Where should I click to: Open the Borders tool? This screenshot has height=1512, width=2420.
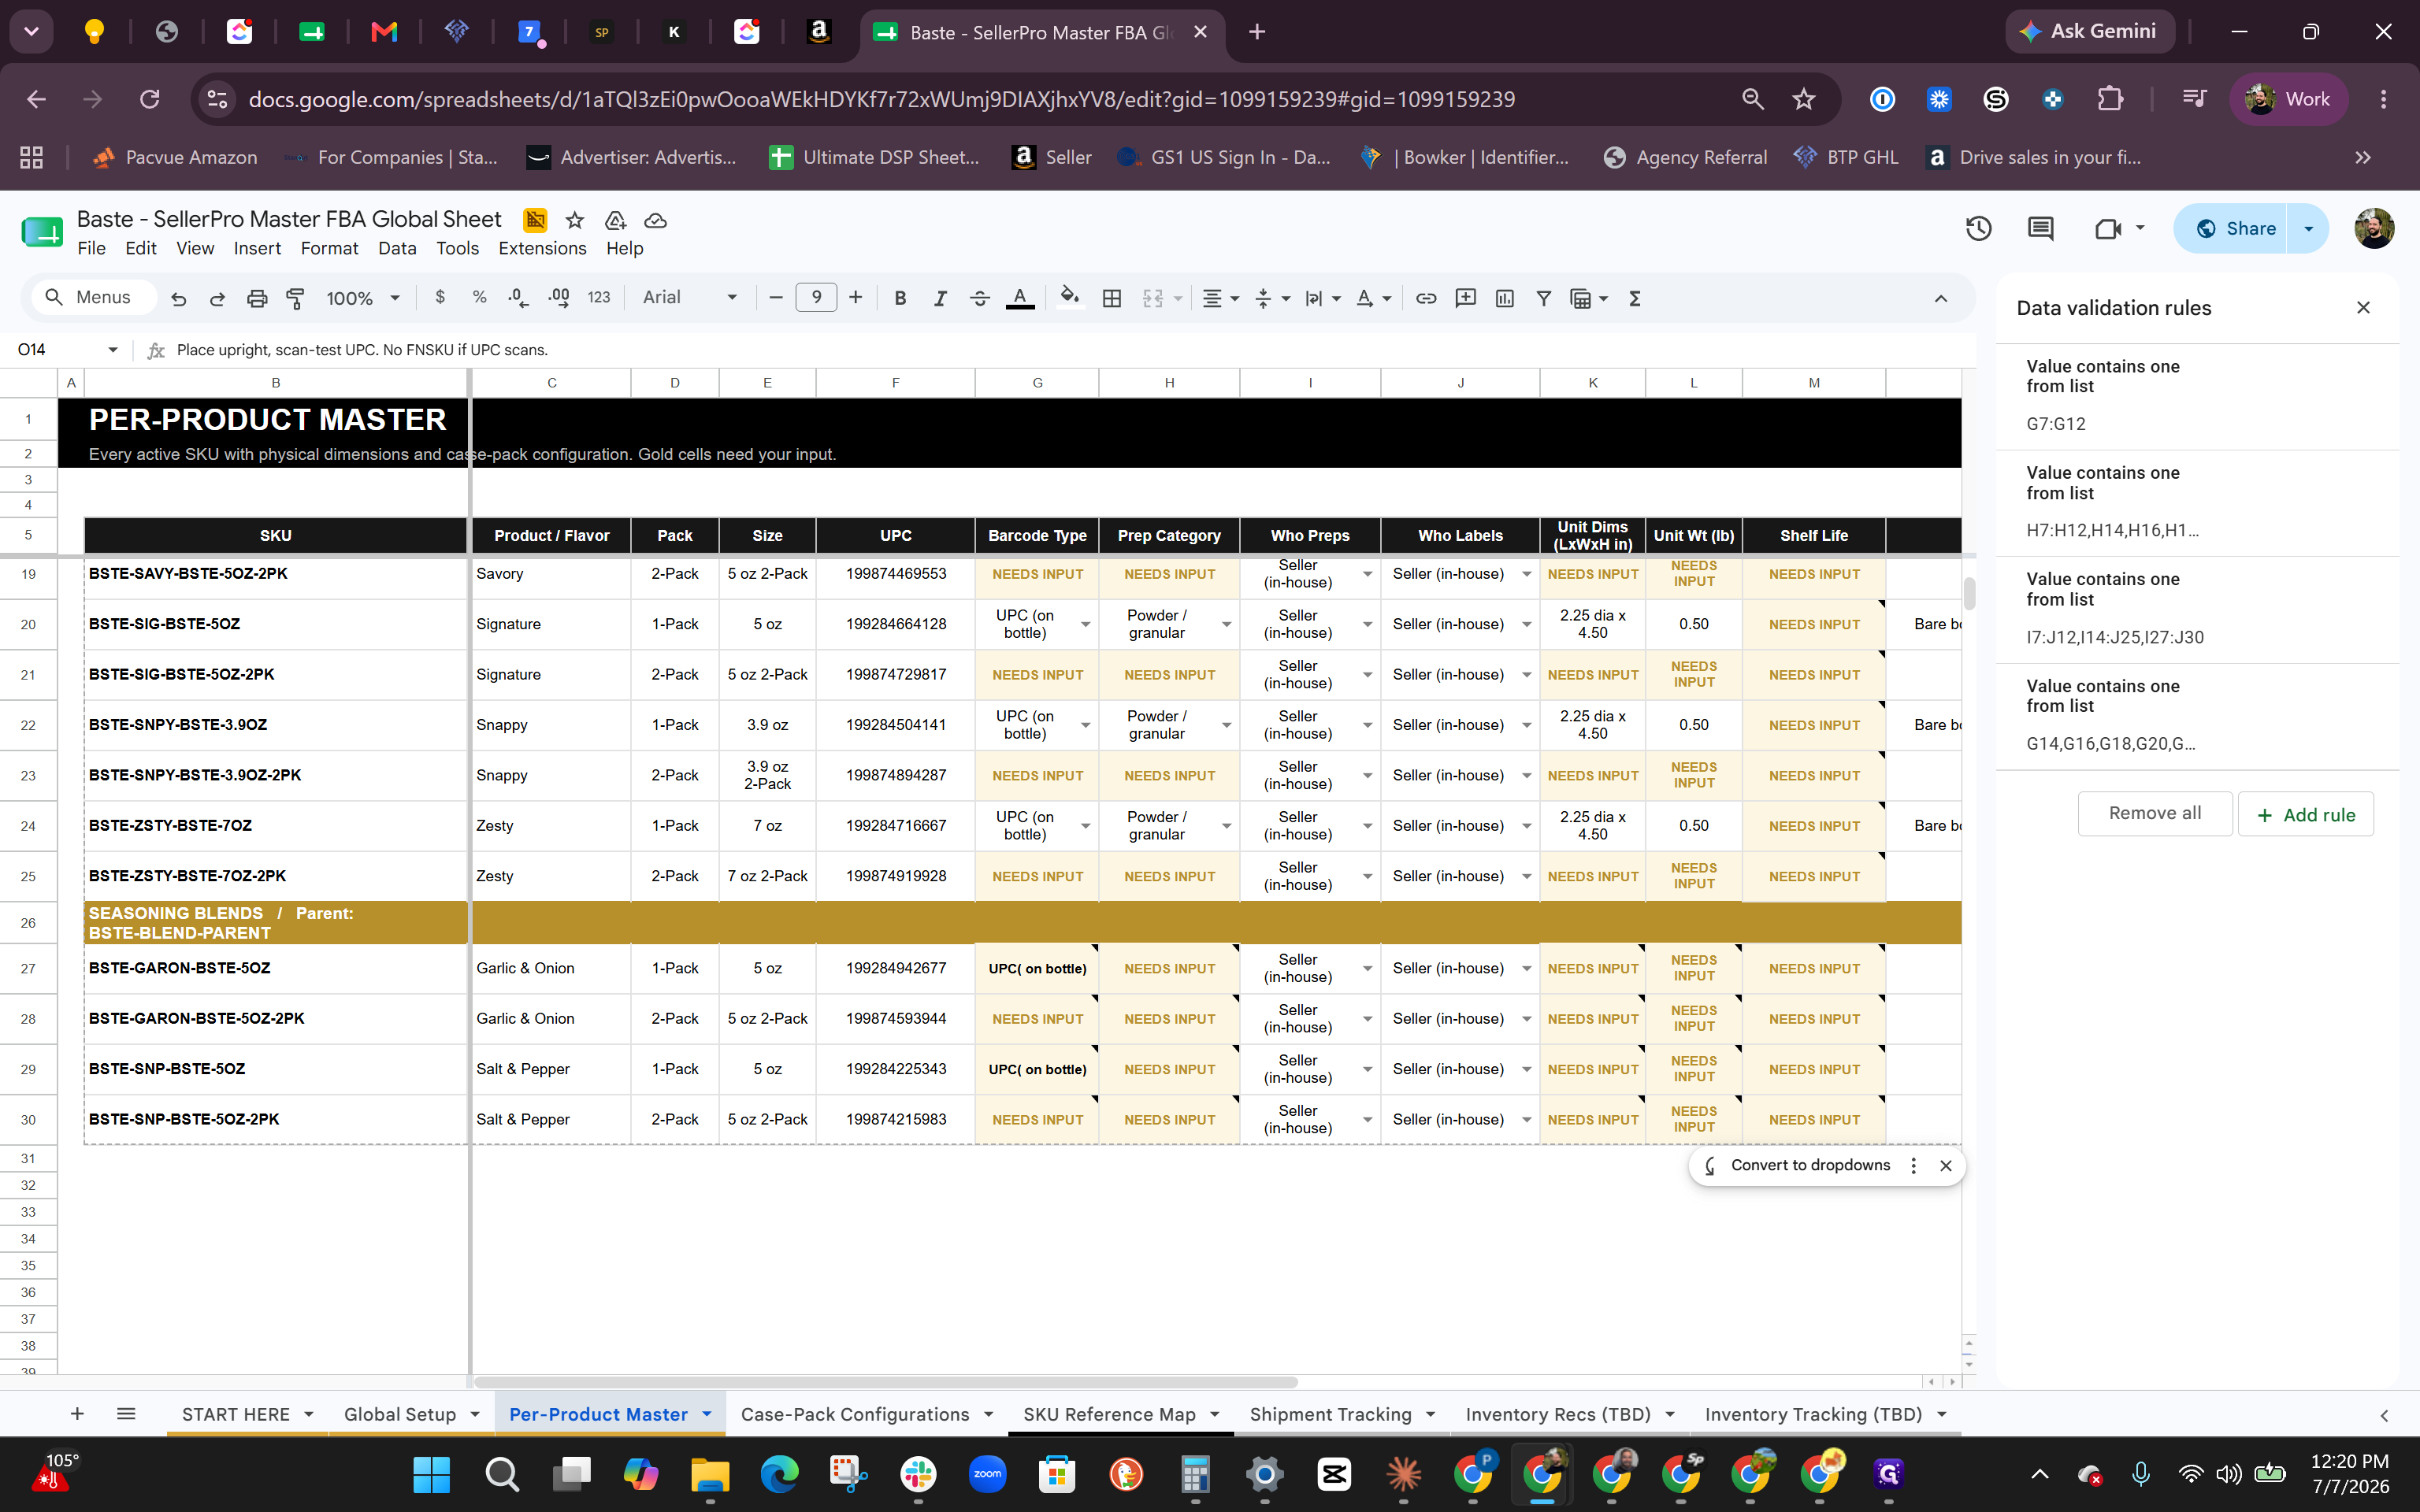coord(1111,298)
